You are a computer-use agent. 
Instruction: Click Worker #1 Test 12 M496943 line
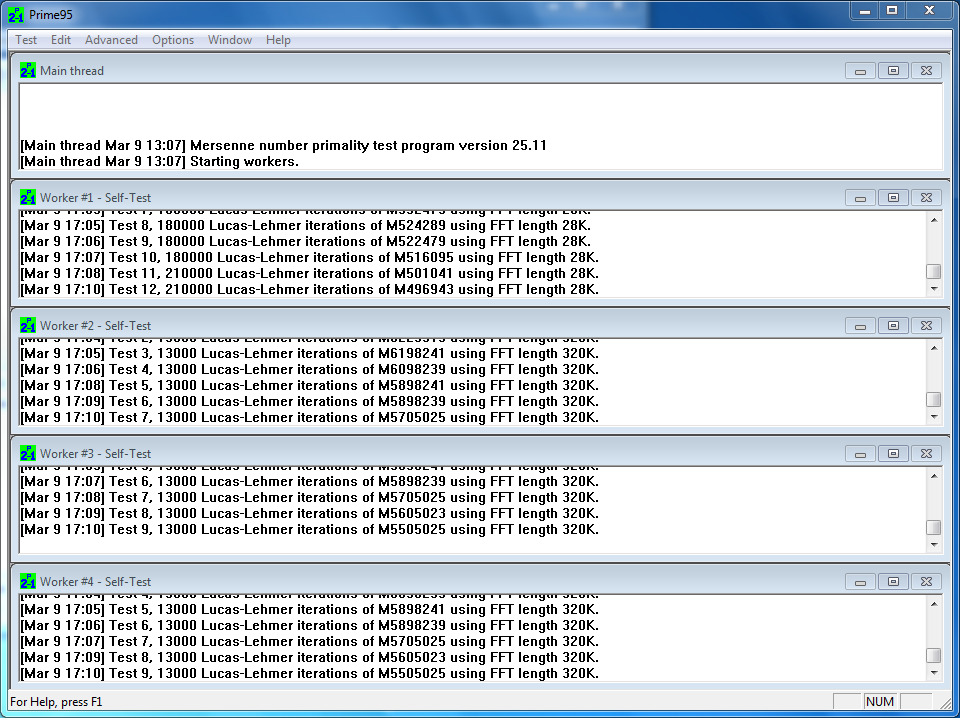click(309, 289)
